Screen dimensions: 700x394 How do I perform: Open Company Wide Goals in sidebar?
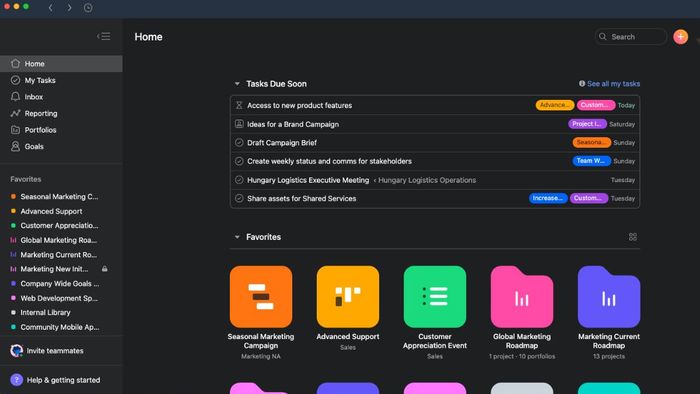[60, 284]
